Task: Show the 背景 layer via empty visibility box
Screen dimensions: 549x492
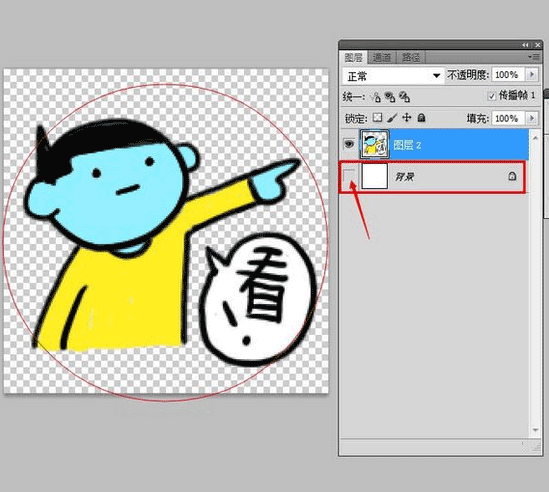Action: coord(349,175)
